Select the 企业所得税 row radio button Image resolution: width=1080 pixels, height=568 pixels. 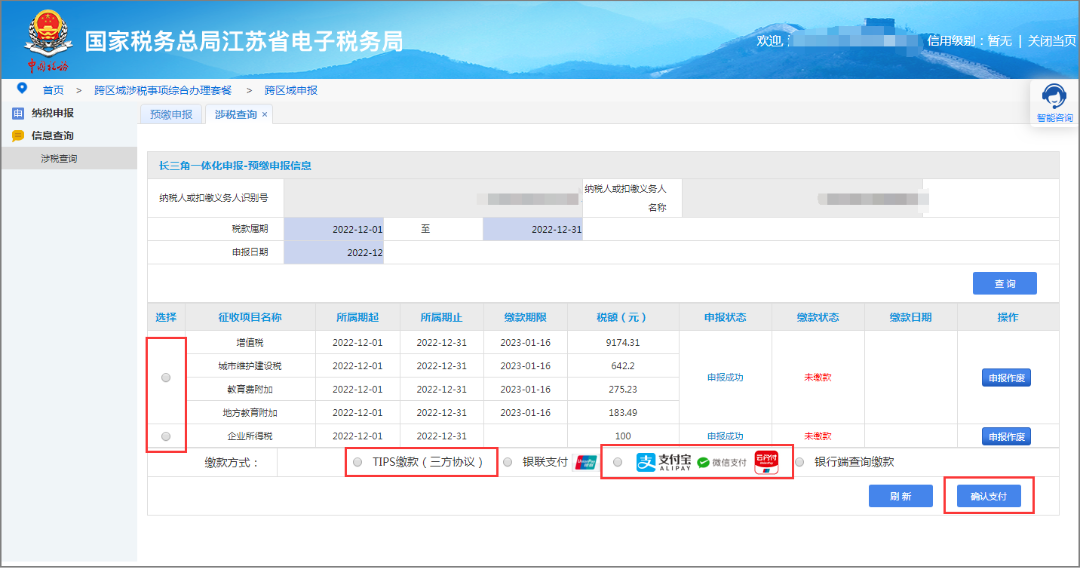(166, 436)
